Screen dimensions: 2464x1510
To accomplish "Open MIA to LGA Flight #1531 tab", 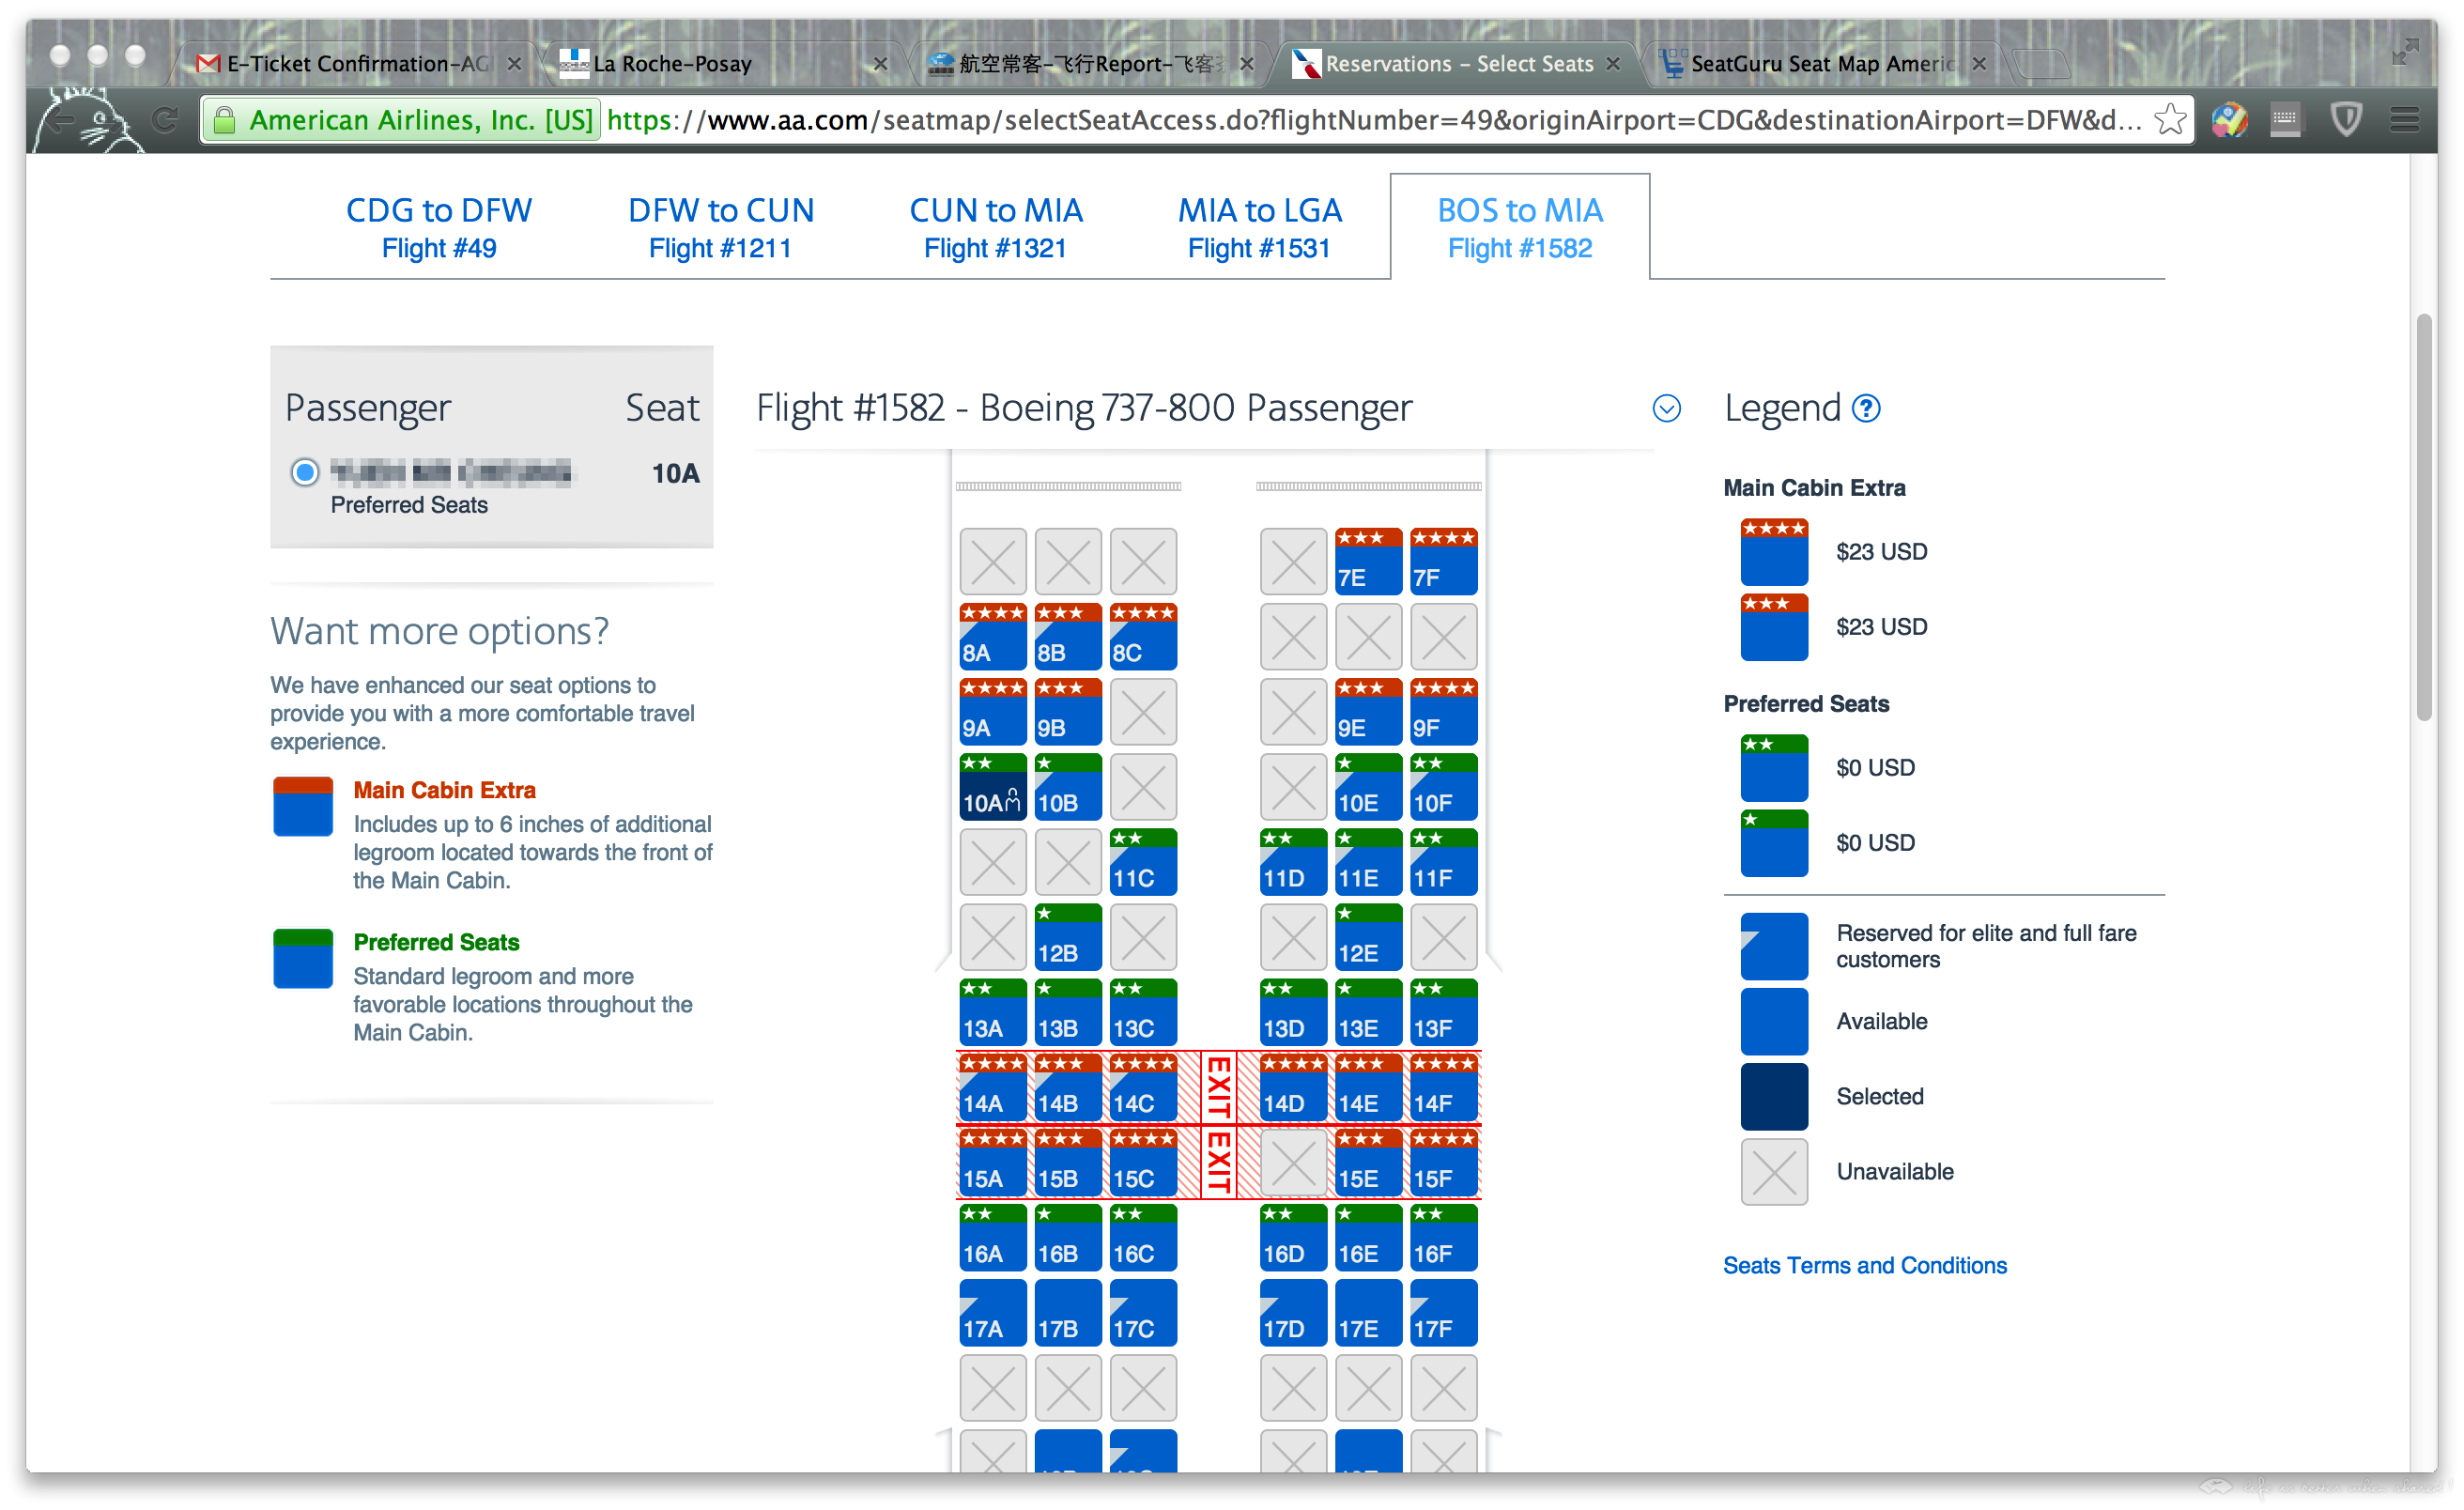I will tap(1259, 228).
